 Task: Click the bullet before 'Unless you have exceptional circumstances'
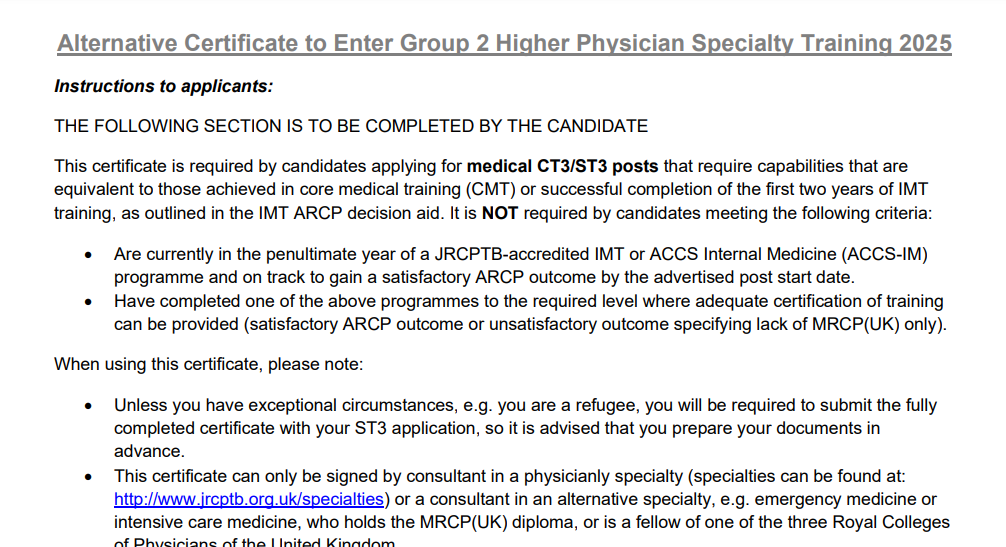coord(88,406)
